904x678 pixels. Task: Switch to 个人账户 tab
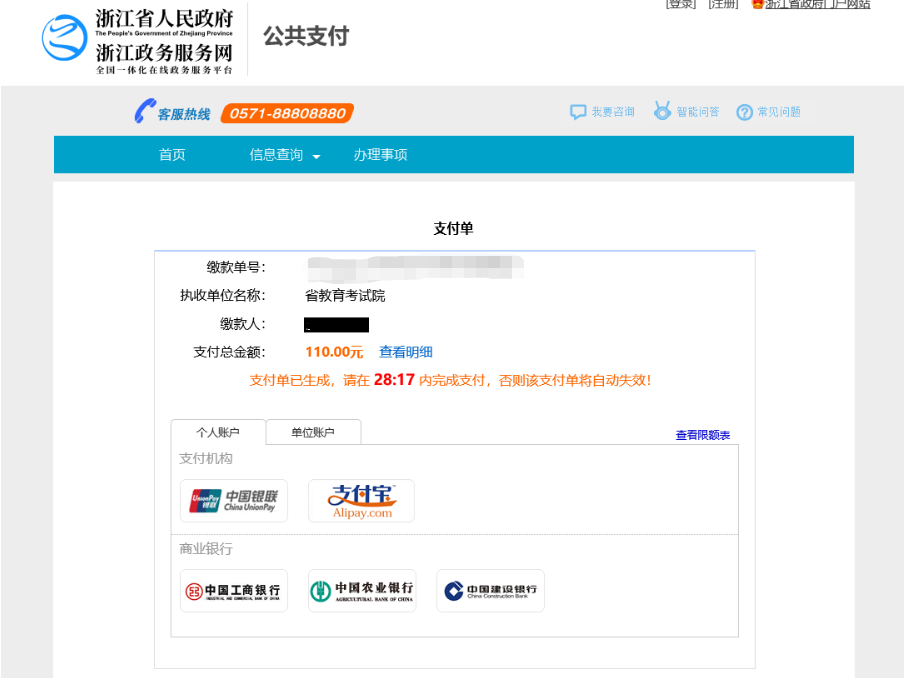pyautogui.click(x=218, y=432)
